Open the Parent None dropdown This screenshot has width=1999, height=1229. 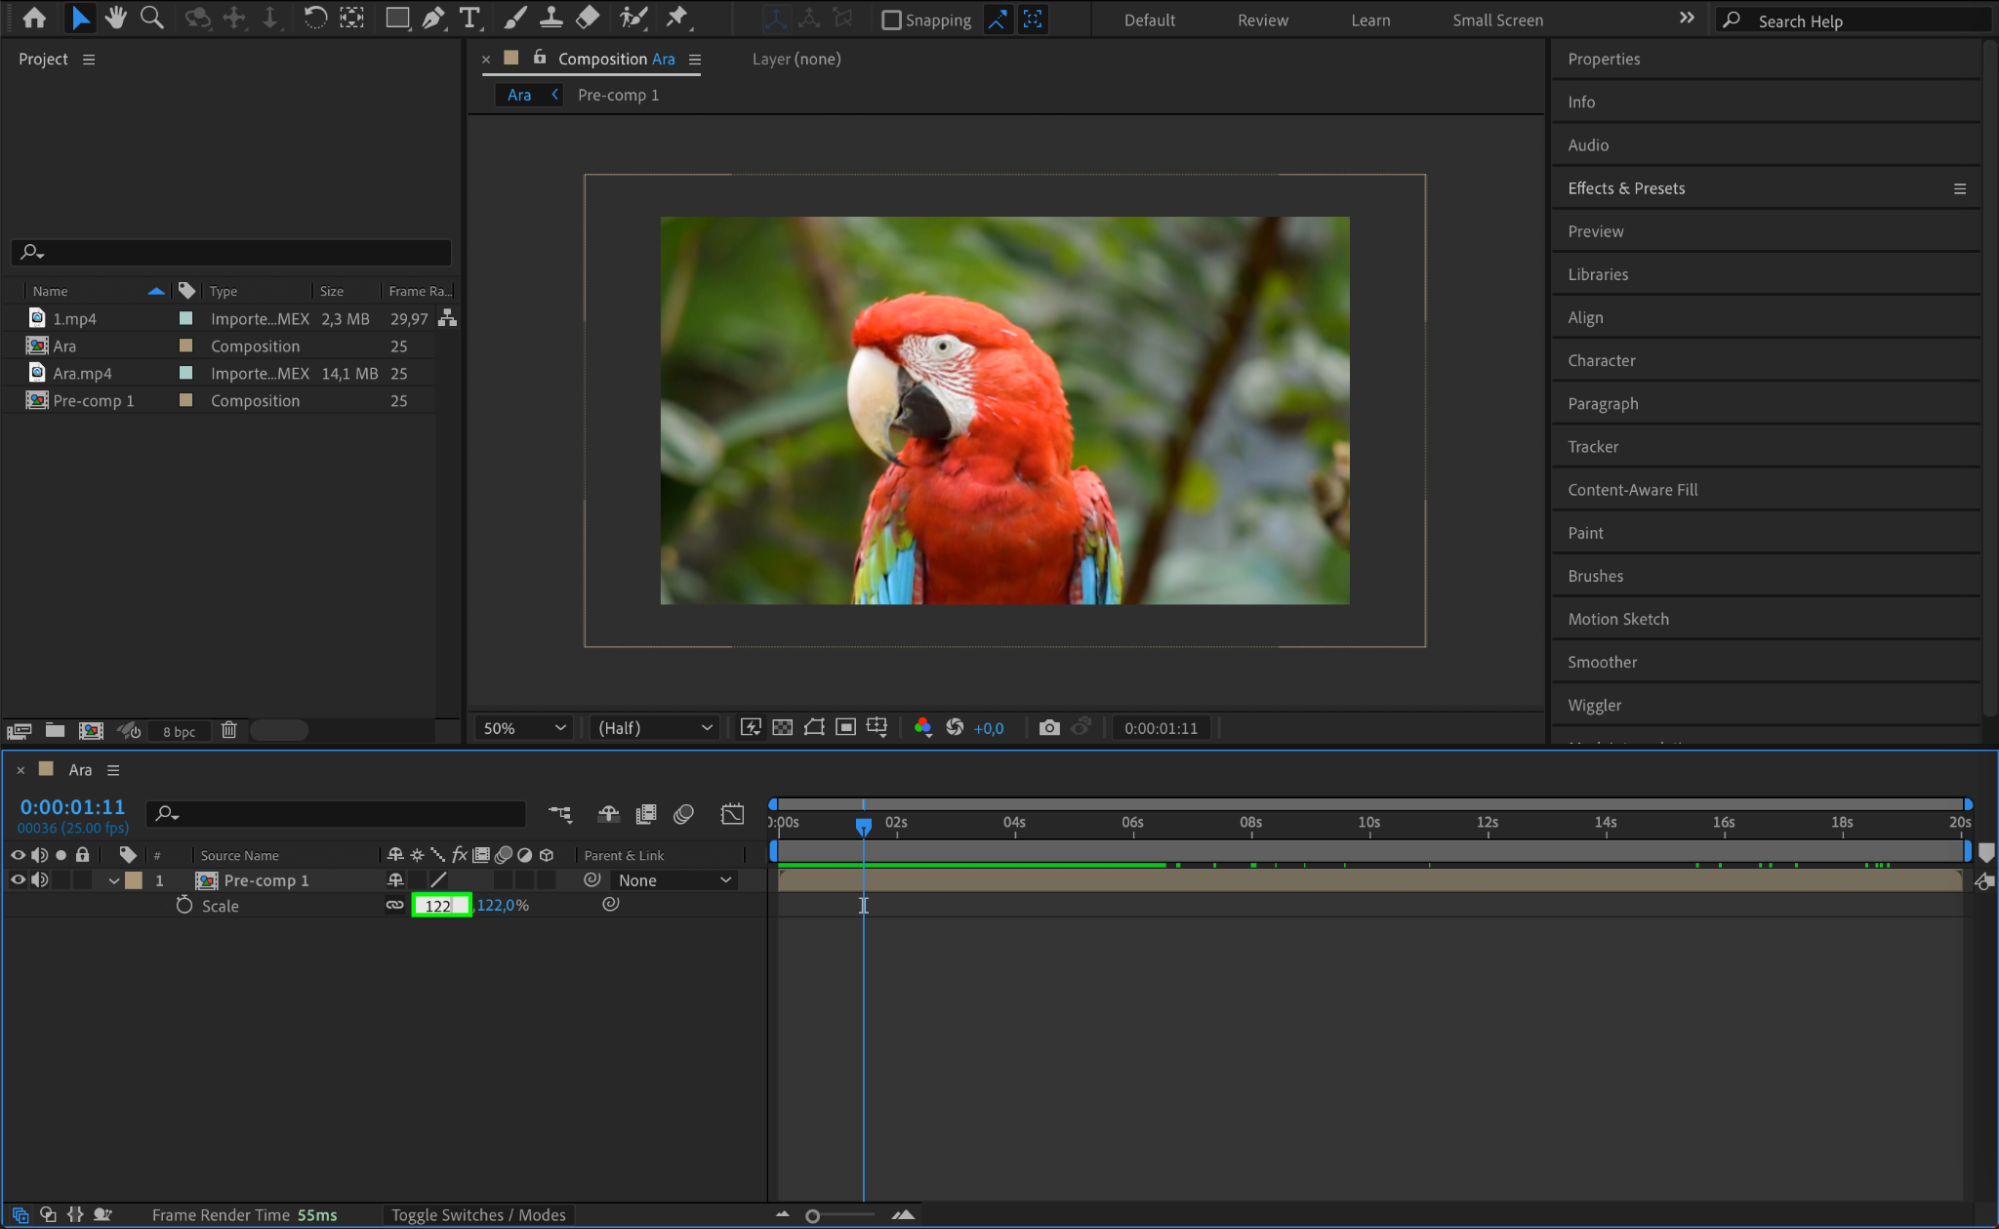[x=674, y=880]
